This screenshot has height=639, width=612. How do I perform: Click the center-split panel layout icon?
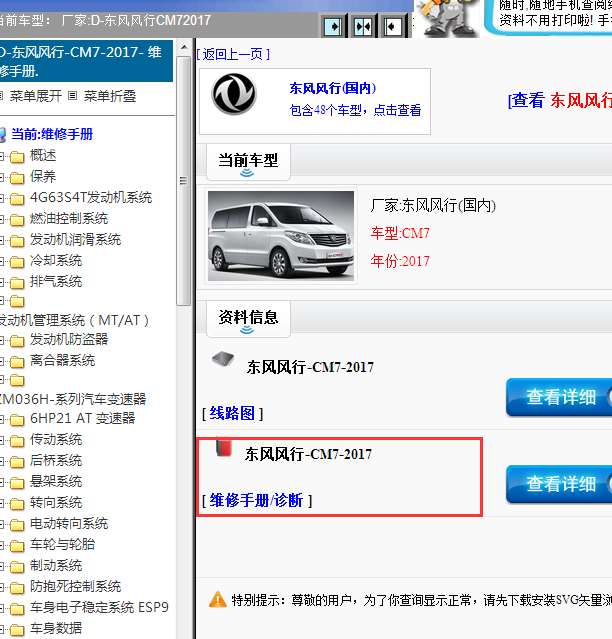pyautogui.click(x=363, y=26)
